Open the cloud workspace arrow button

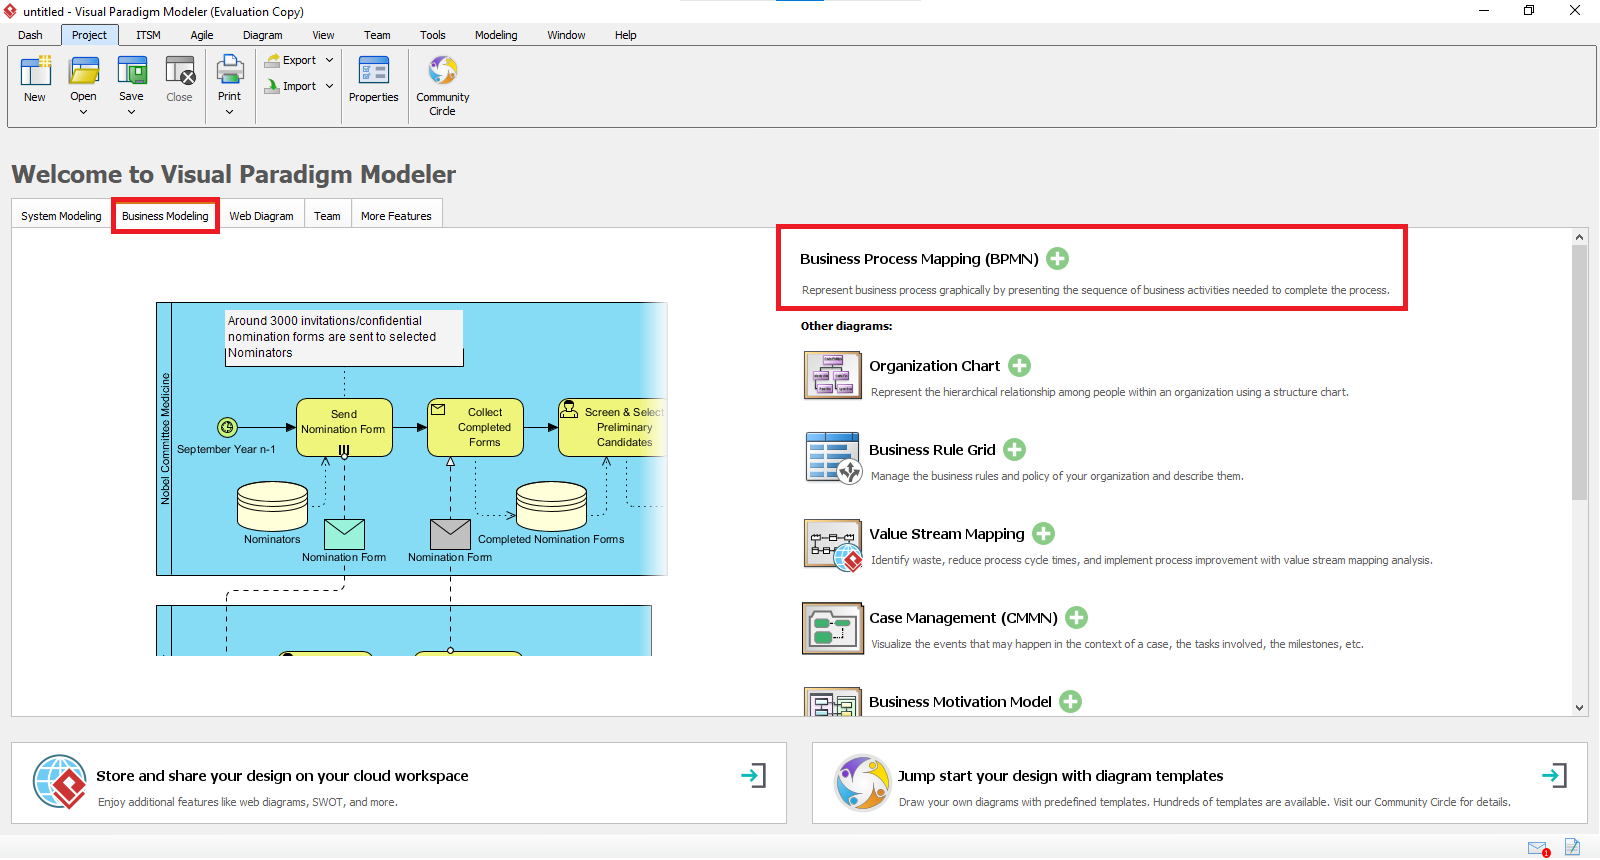click(x=753, y=775)
